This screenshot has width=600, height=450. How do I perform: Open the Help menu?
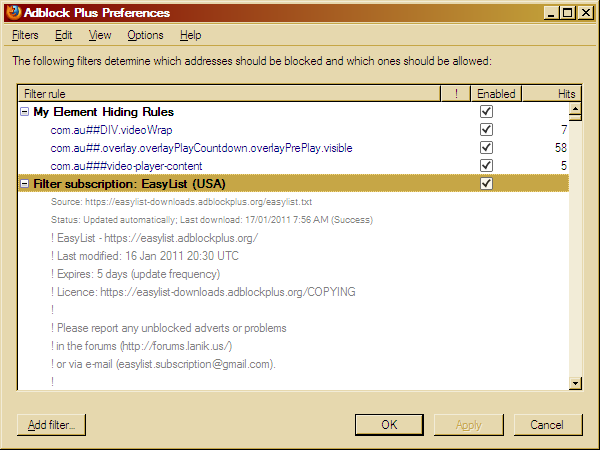coord(191,35)
